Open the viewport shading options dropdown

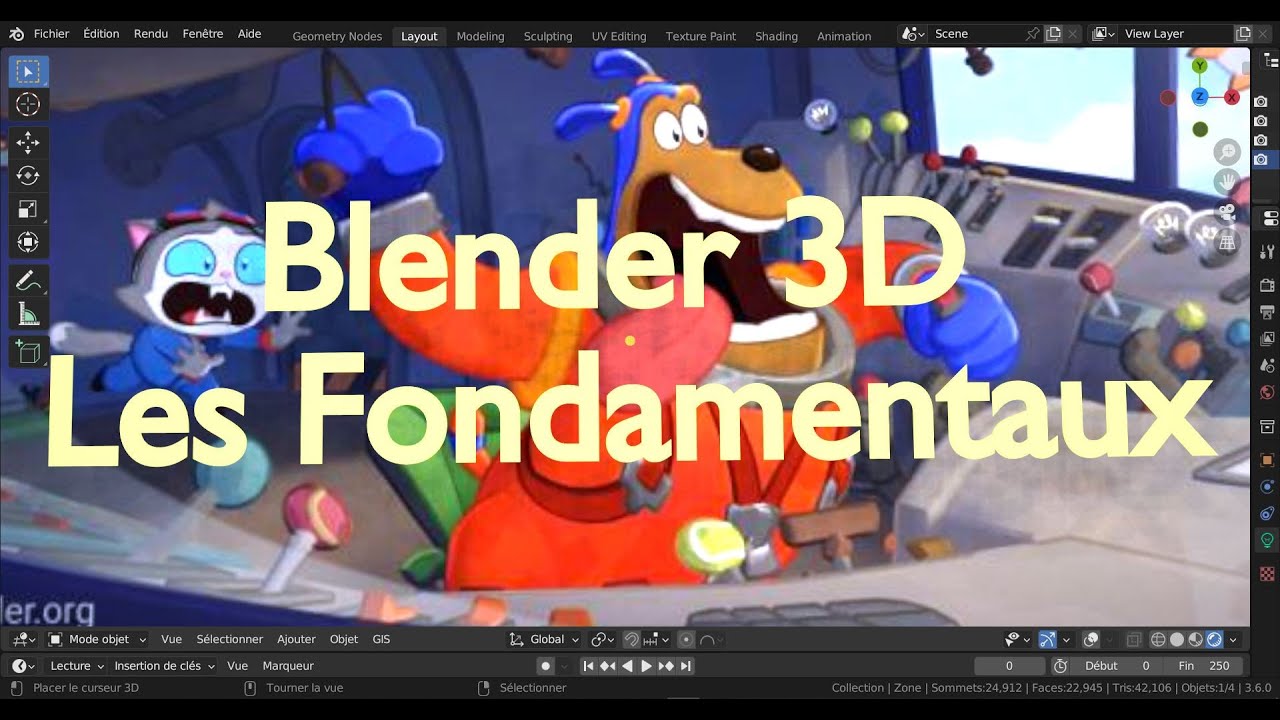pyautogui.click(x=1233, y=639)
